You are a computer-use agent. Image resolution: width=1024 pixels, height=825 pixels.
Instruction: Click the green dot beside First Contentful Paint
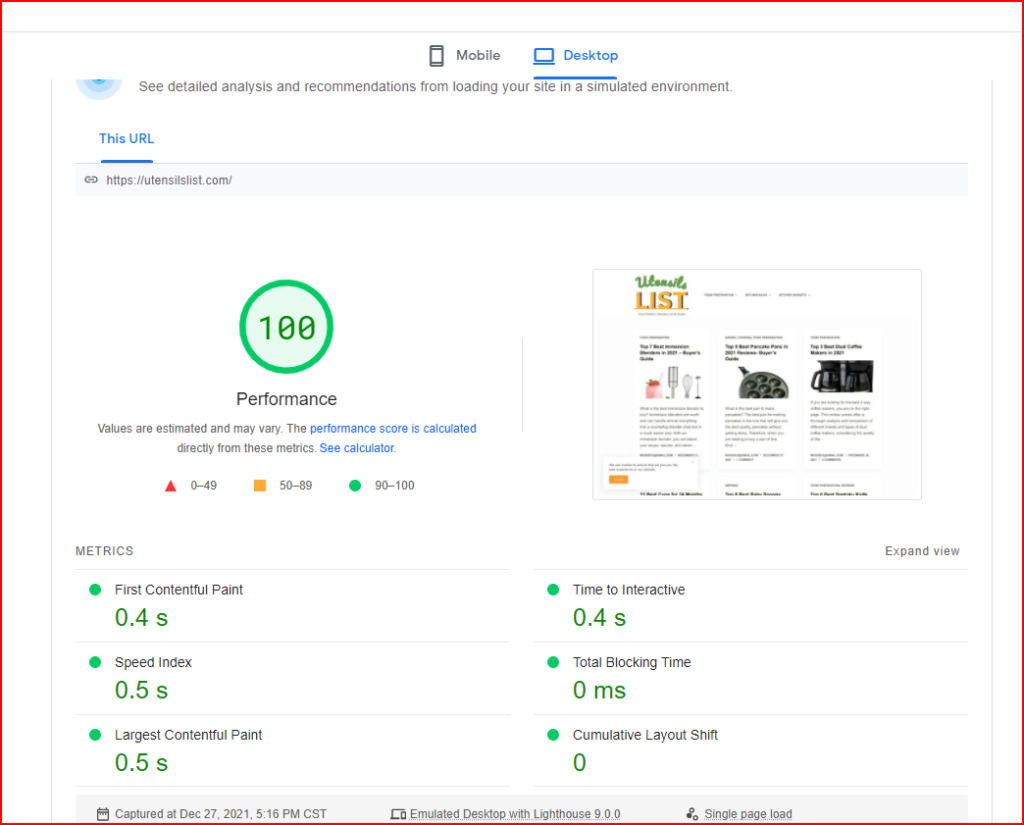pos(95,590)
